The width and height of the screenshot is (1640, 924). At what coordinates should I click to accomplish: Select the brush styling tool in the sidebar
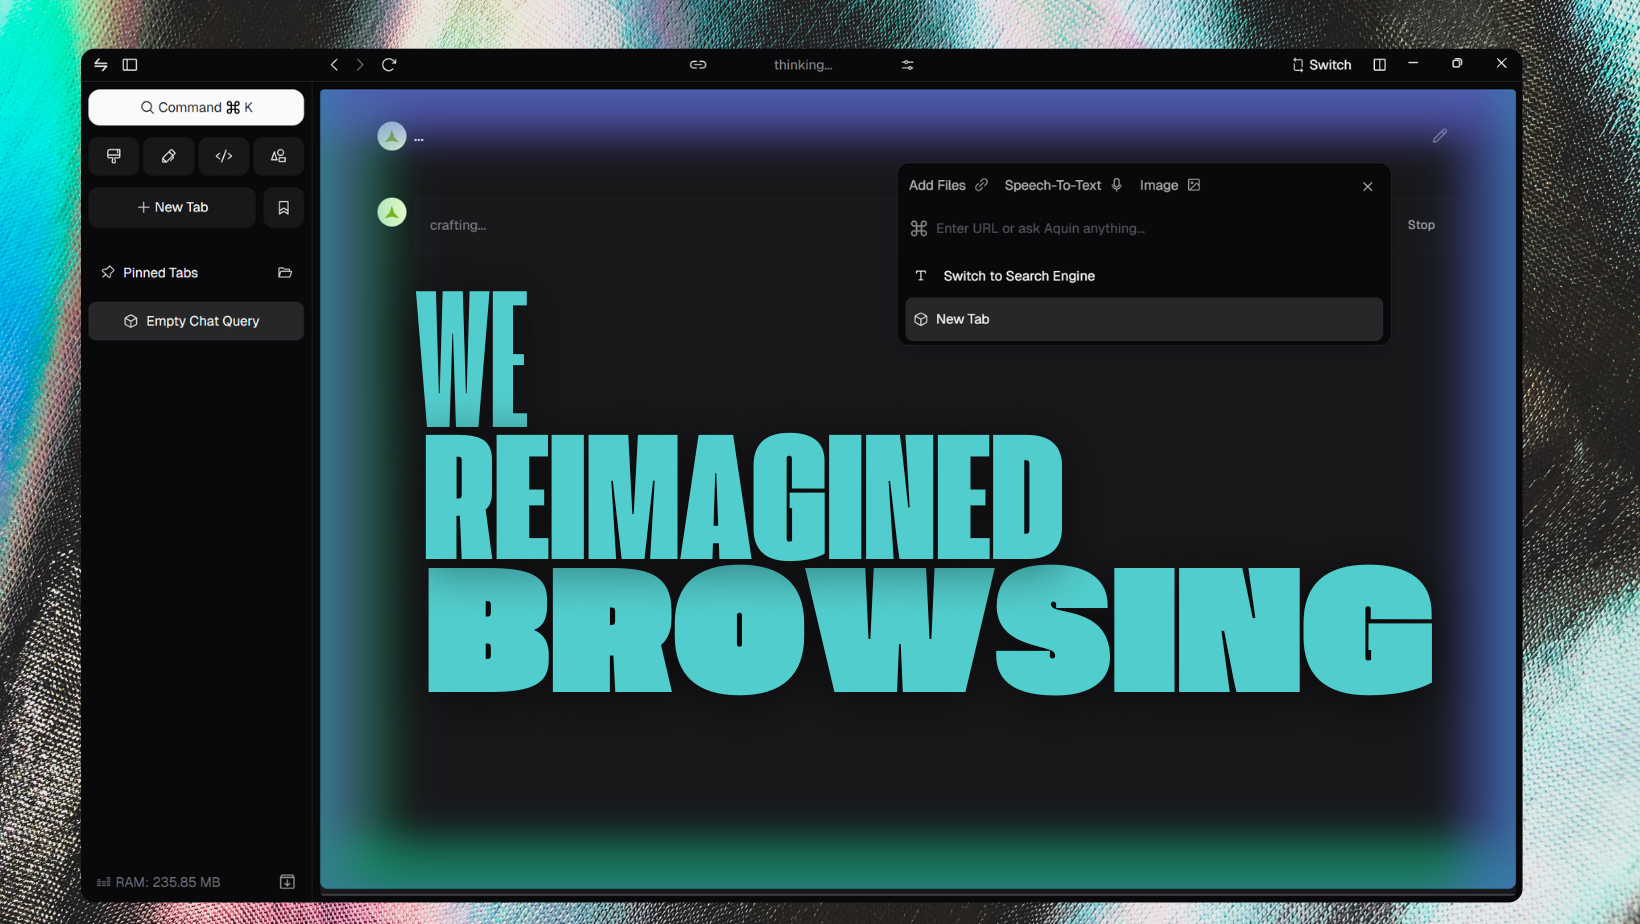tap(114, 156)
